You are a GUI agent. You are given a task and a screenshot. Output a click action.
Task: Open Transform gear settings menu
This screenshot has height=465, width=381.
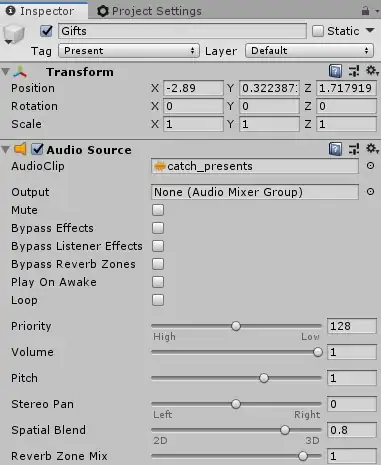[372, 71]
